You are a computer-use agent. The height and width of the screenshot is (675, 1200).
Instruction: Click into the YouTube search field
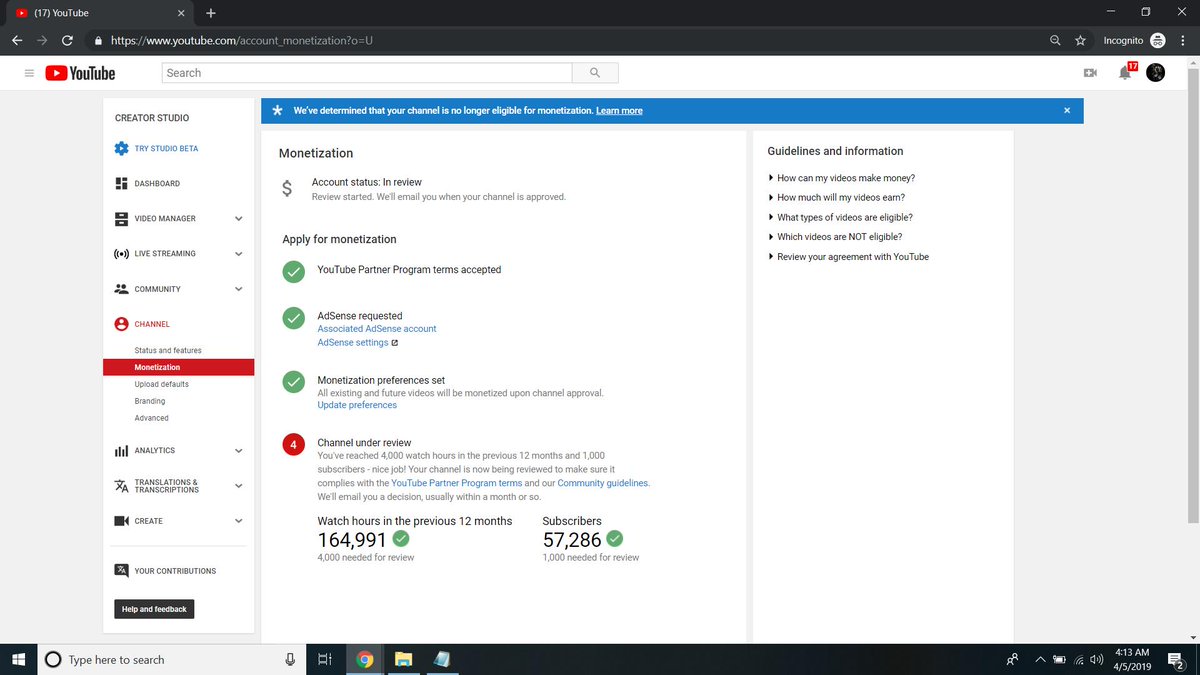coord(367,73)
